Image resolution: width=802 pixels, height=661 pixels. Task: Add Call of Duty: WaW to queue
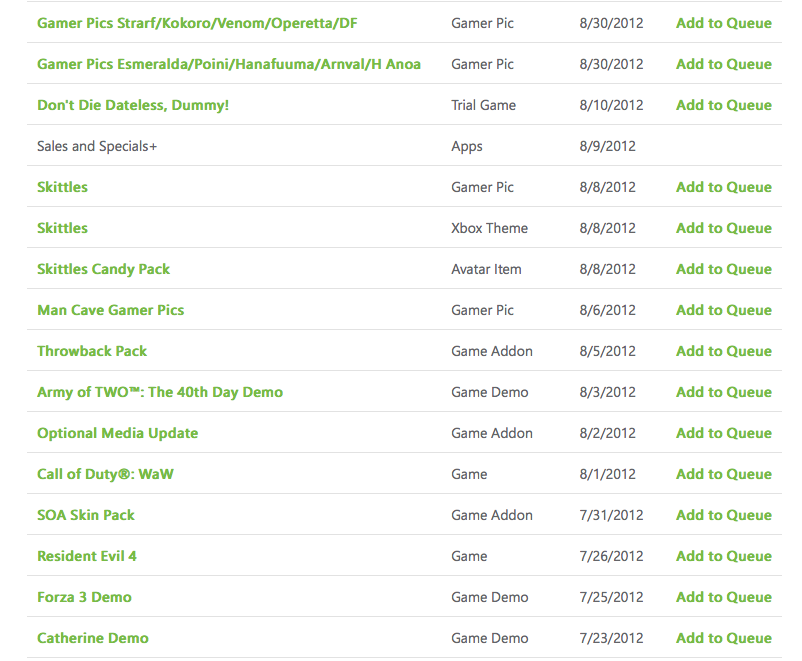pyautogui.click(x=724, y=474)
